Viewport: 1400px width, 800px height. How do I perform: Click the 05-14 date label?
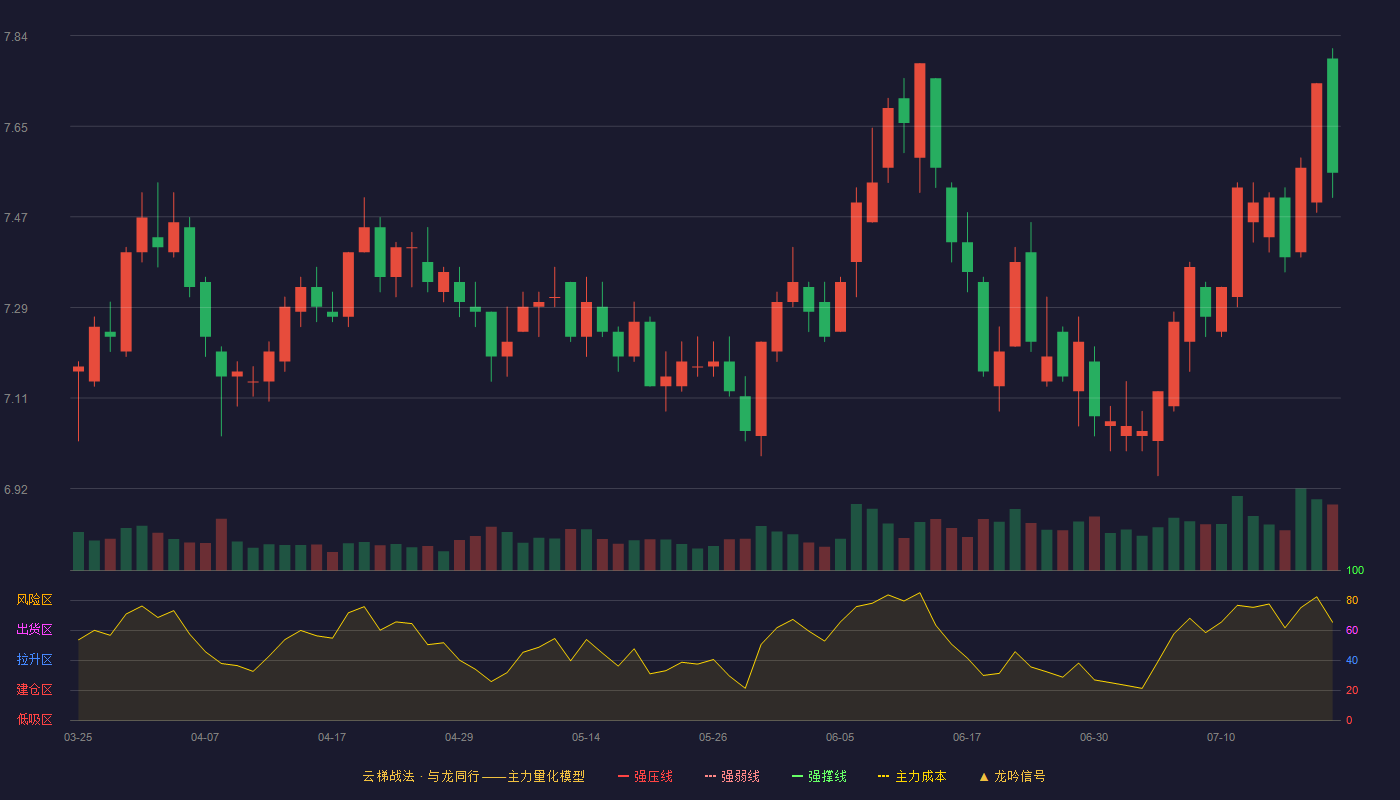[586, 737]
